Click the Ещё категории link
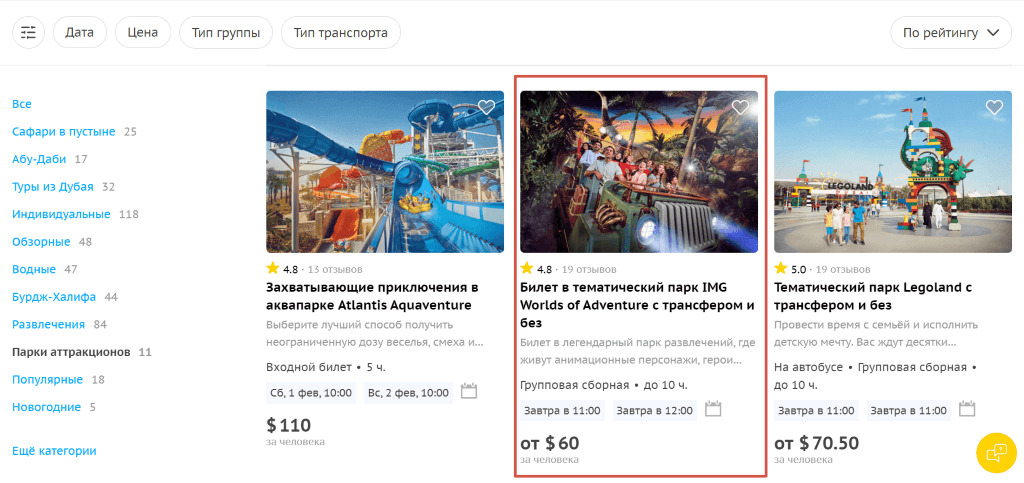The width and height of the screenshot is (1024, 483). [54, 451]
